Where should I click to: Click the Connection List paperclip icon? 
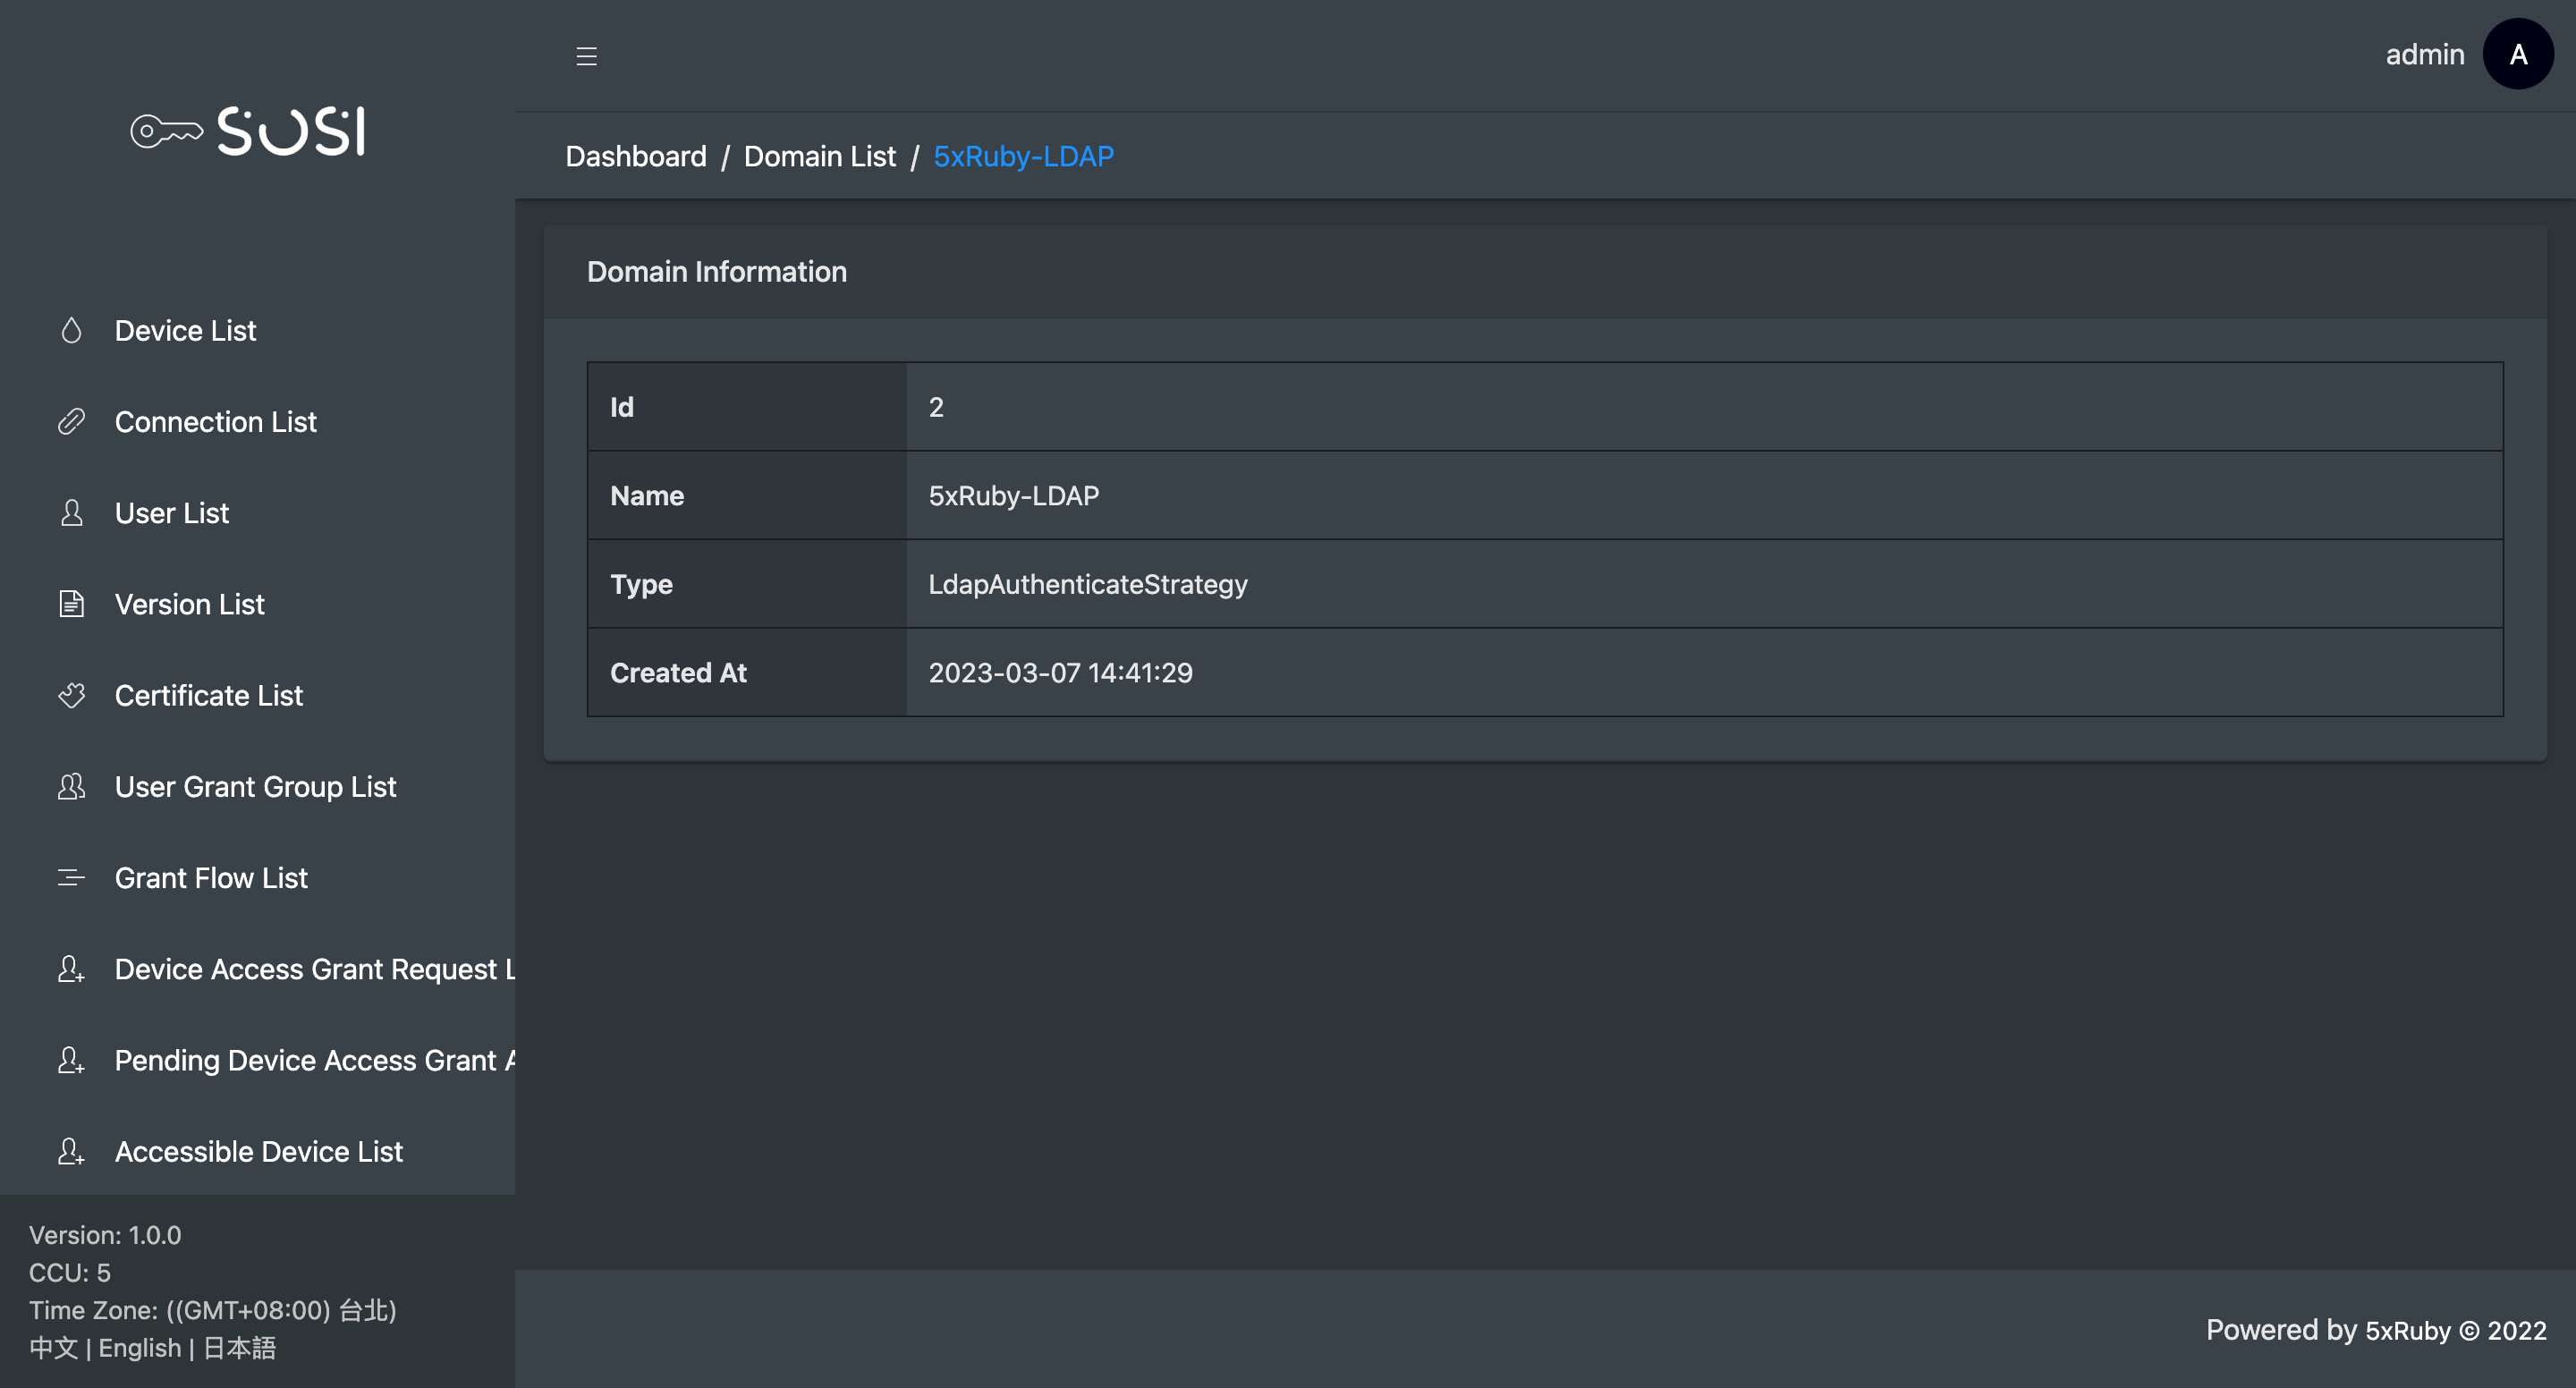point(71,422)
